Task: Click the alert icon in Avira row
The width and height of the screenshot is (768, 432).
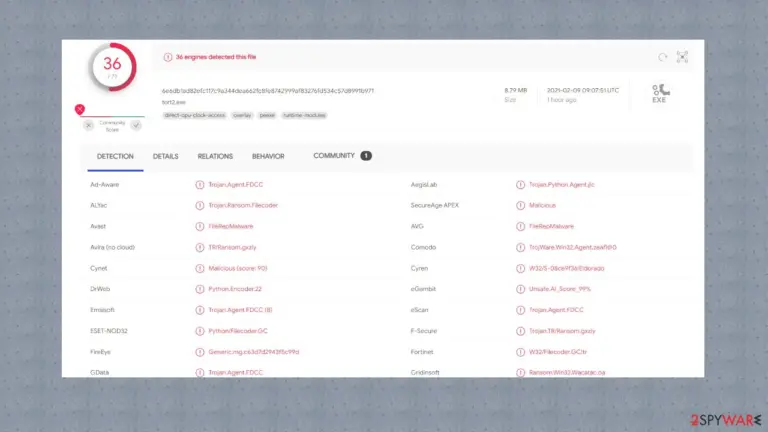Action: [199, 247]
